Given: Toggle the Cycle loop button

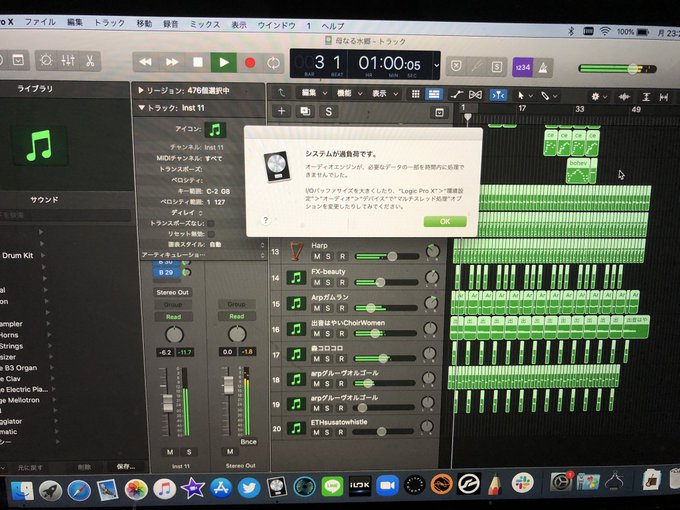Looking at the screenshot, I should pyautogui.click(x=273, y=63).
